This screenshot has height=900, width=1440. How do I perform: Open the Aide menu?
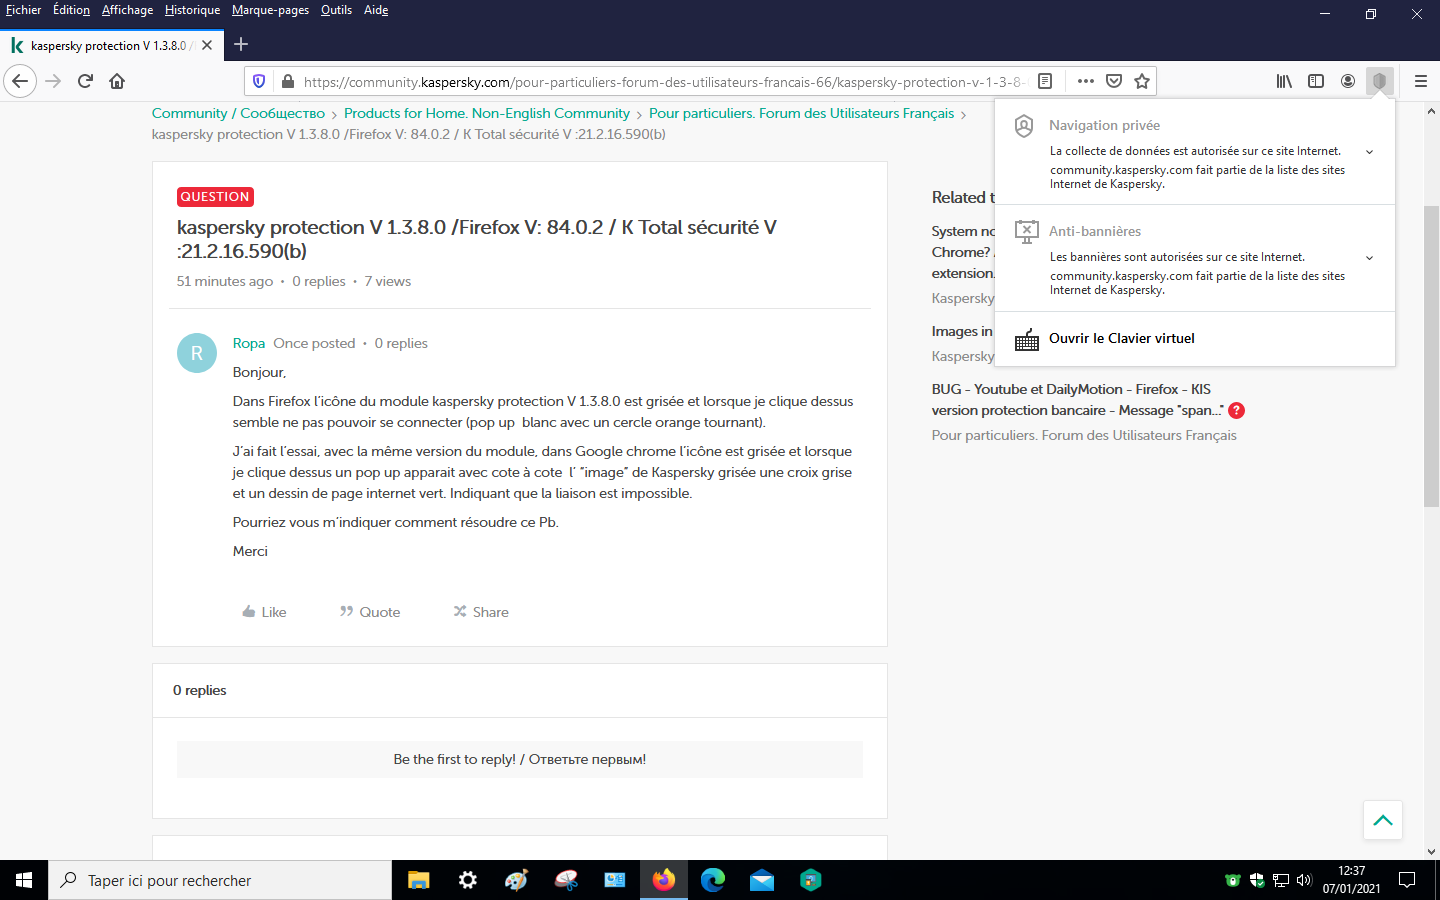pyautogui.click(x=376, y=10)
